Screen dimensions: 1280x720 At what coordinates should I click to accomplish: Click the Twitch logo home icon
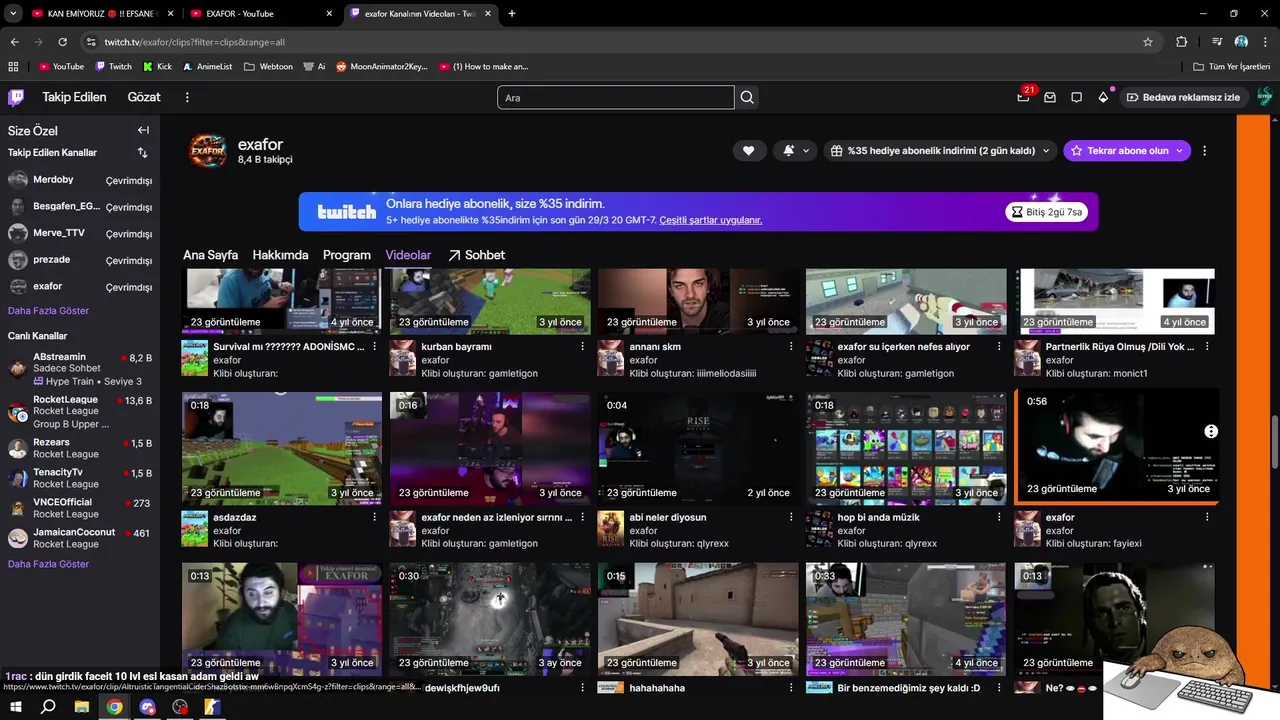pos(16,97)
